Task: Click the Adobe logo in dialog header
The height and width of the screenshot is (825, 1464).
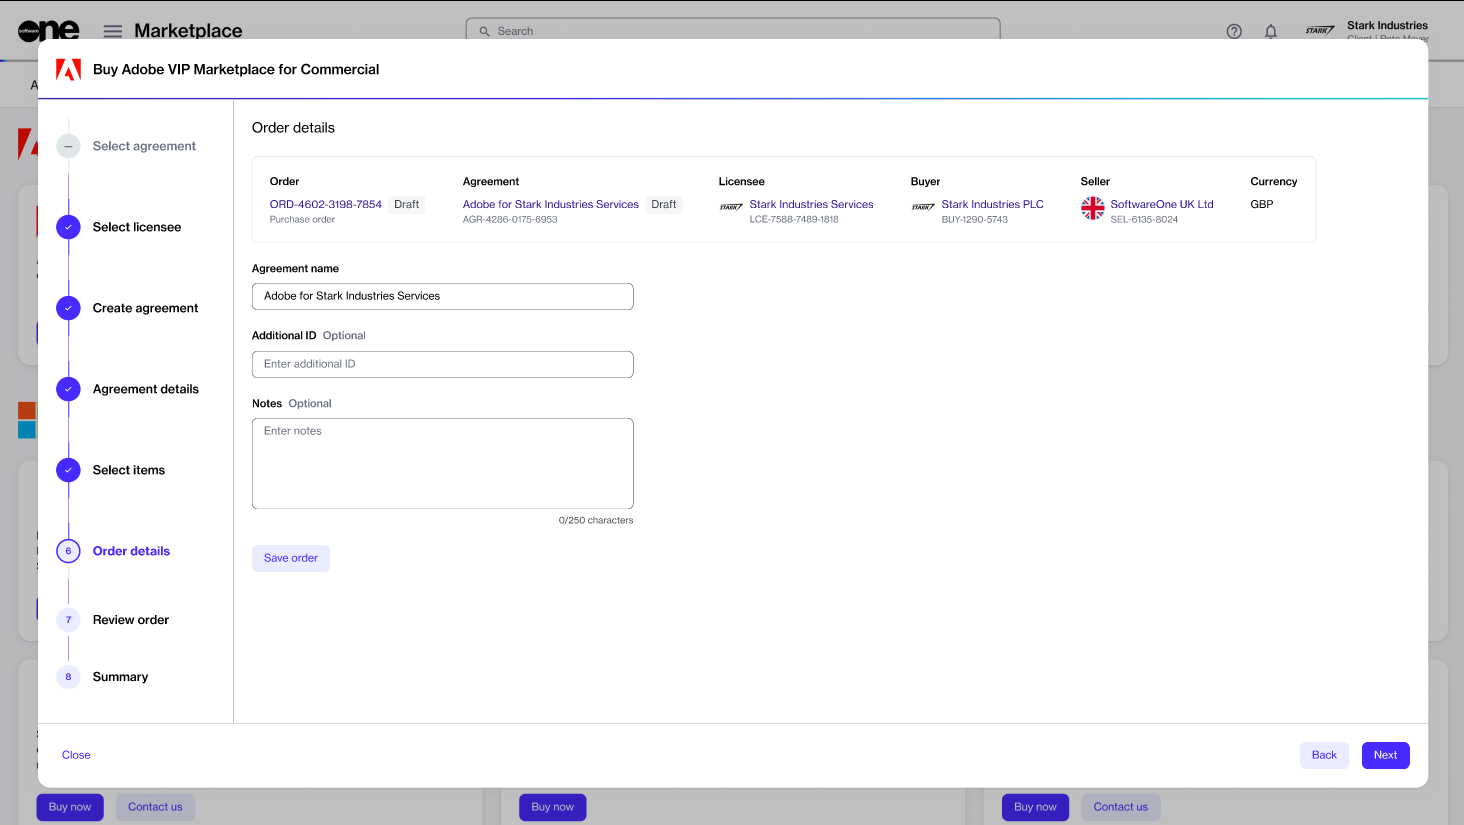Action: (x=68, y=70)
